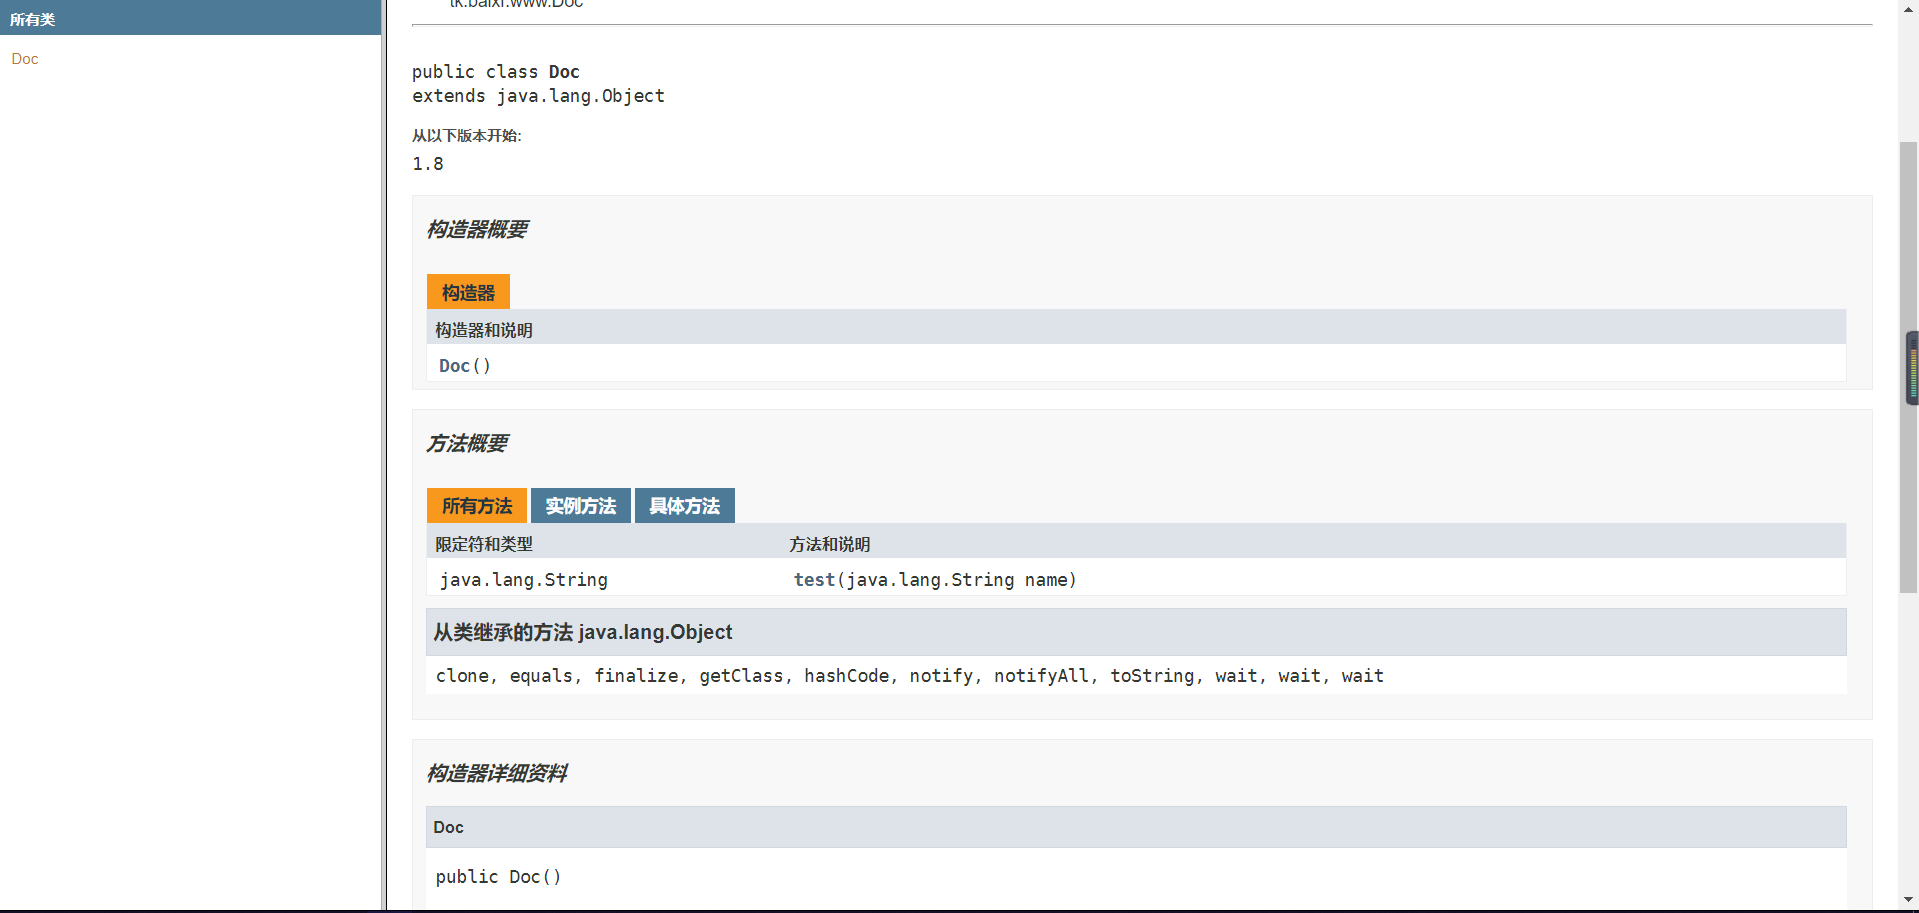Click the 限定符和类型 column header
Viewport: 1919px width, 913px height.
(484, 544)
